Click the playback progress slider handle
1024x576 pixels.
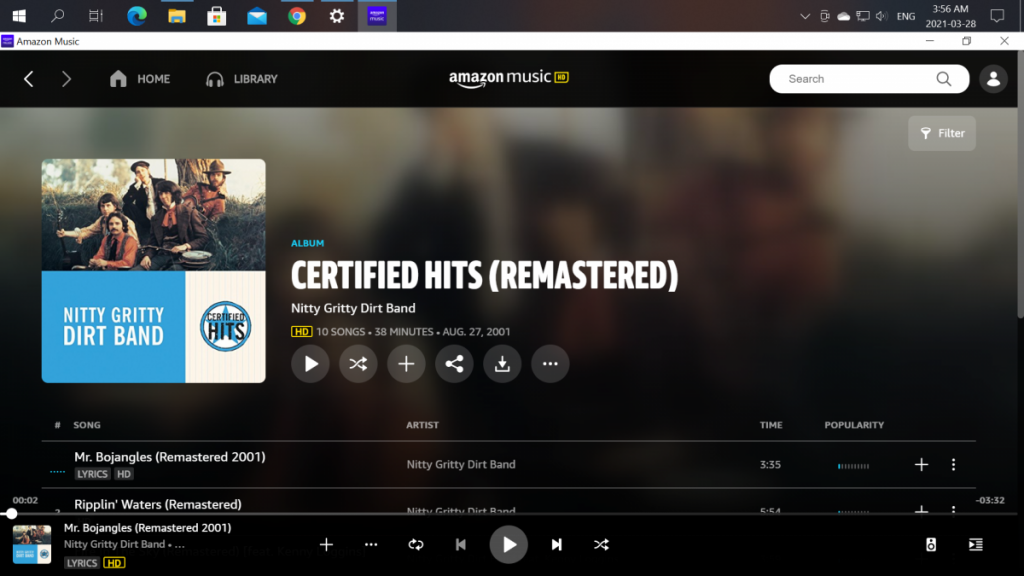[11, 514]
